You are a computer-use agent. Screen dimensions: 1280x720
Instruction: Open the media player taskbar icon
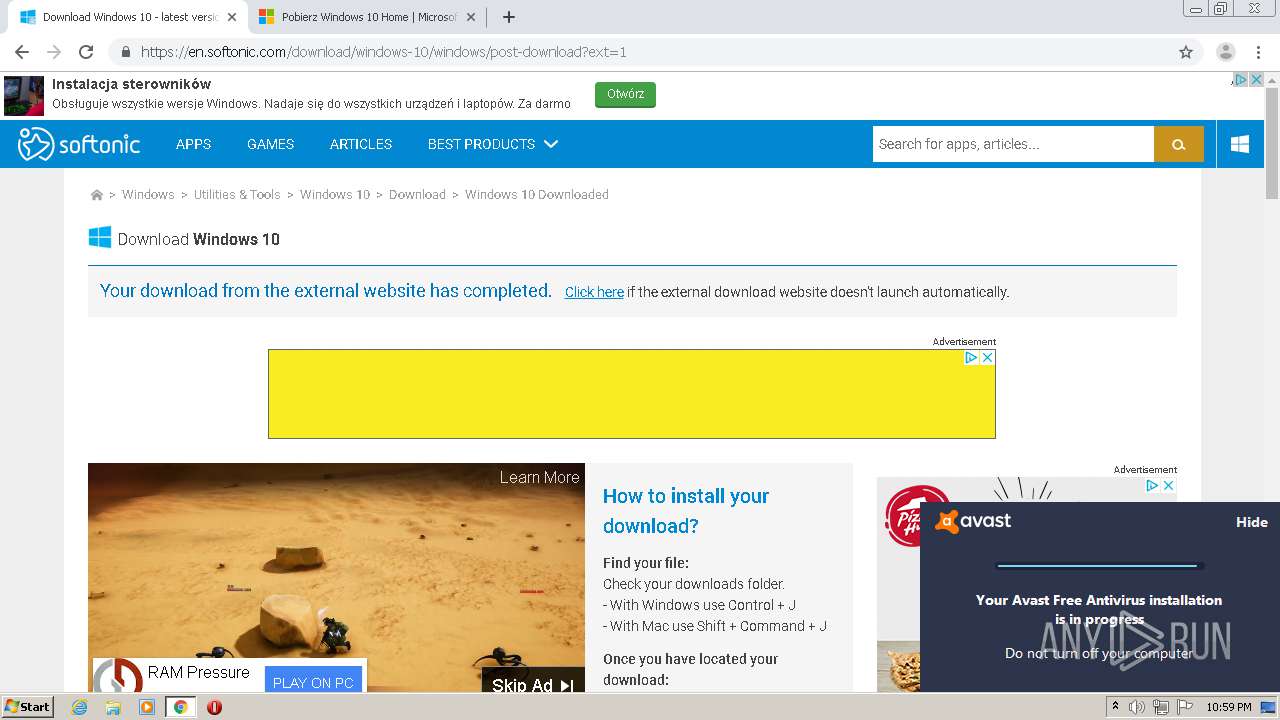[x=147, y=707]
